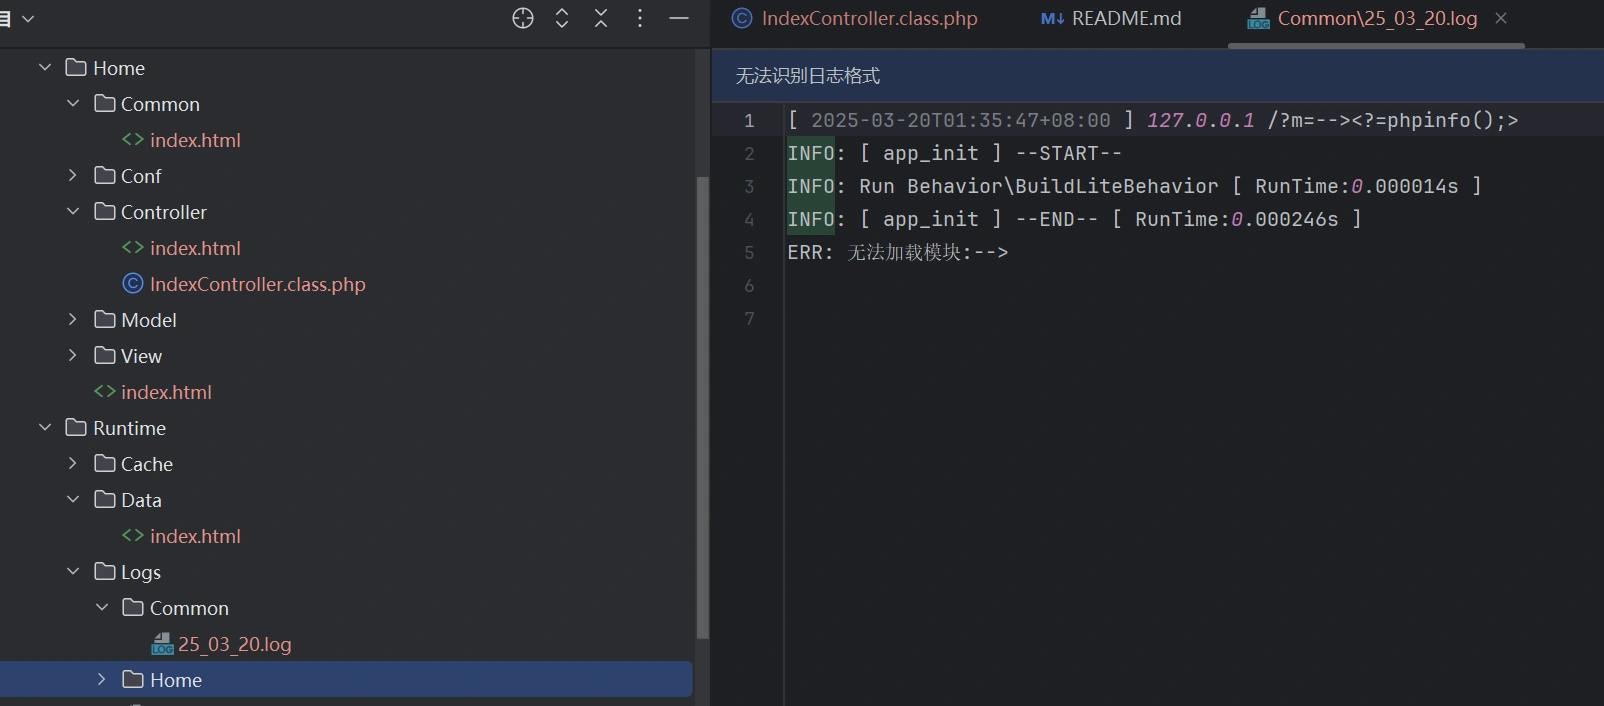
Task: Open the 25_03_20.log file in tree
Action: click(x=234, y=644)
